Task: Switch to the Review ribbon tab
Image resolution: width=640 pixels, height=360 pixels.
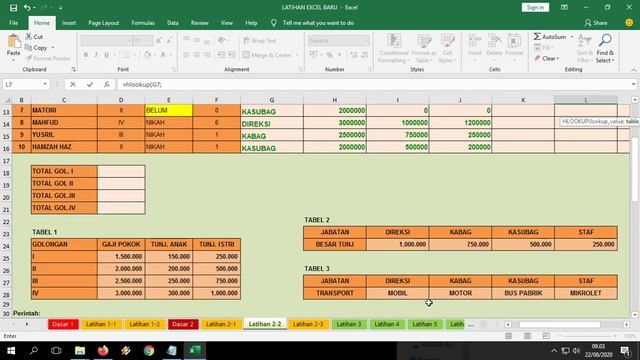Action: click(200, 23)
